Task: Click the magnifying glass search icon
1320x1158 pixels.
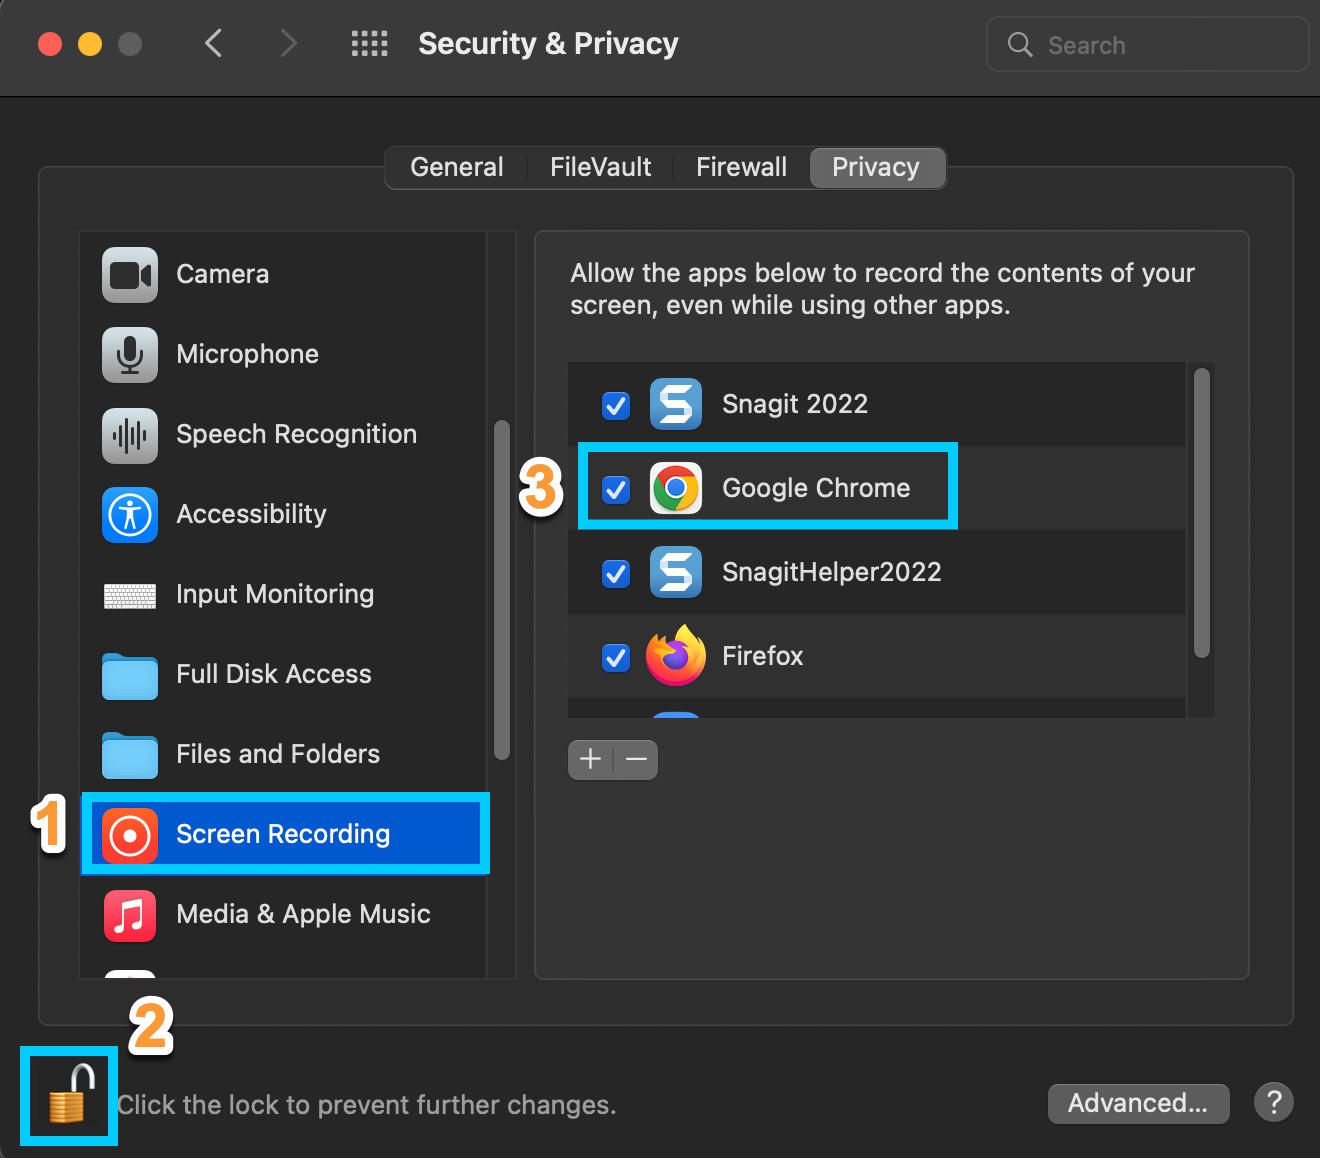Action: point(1020,44)
